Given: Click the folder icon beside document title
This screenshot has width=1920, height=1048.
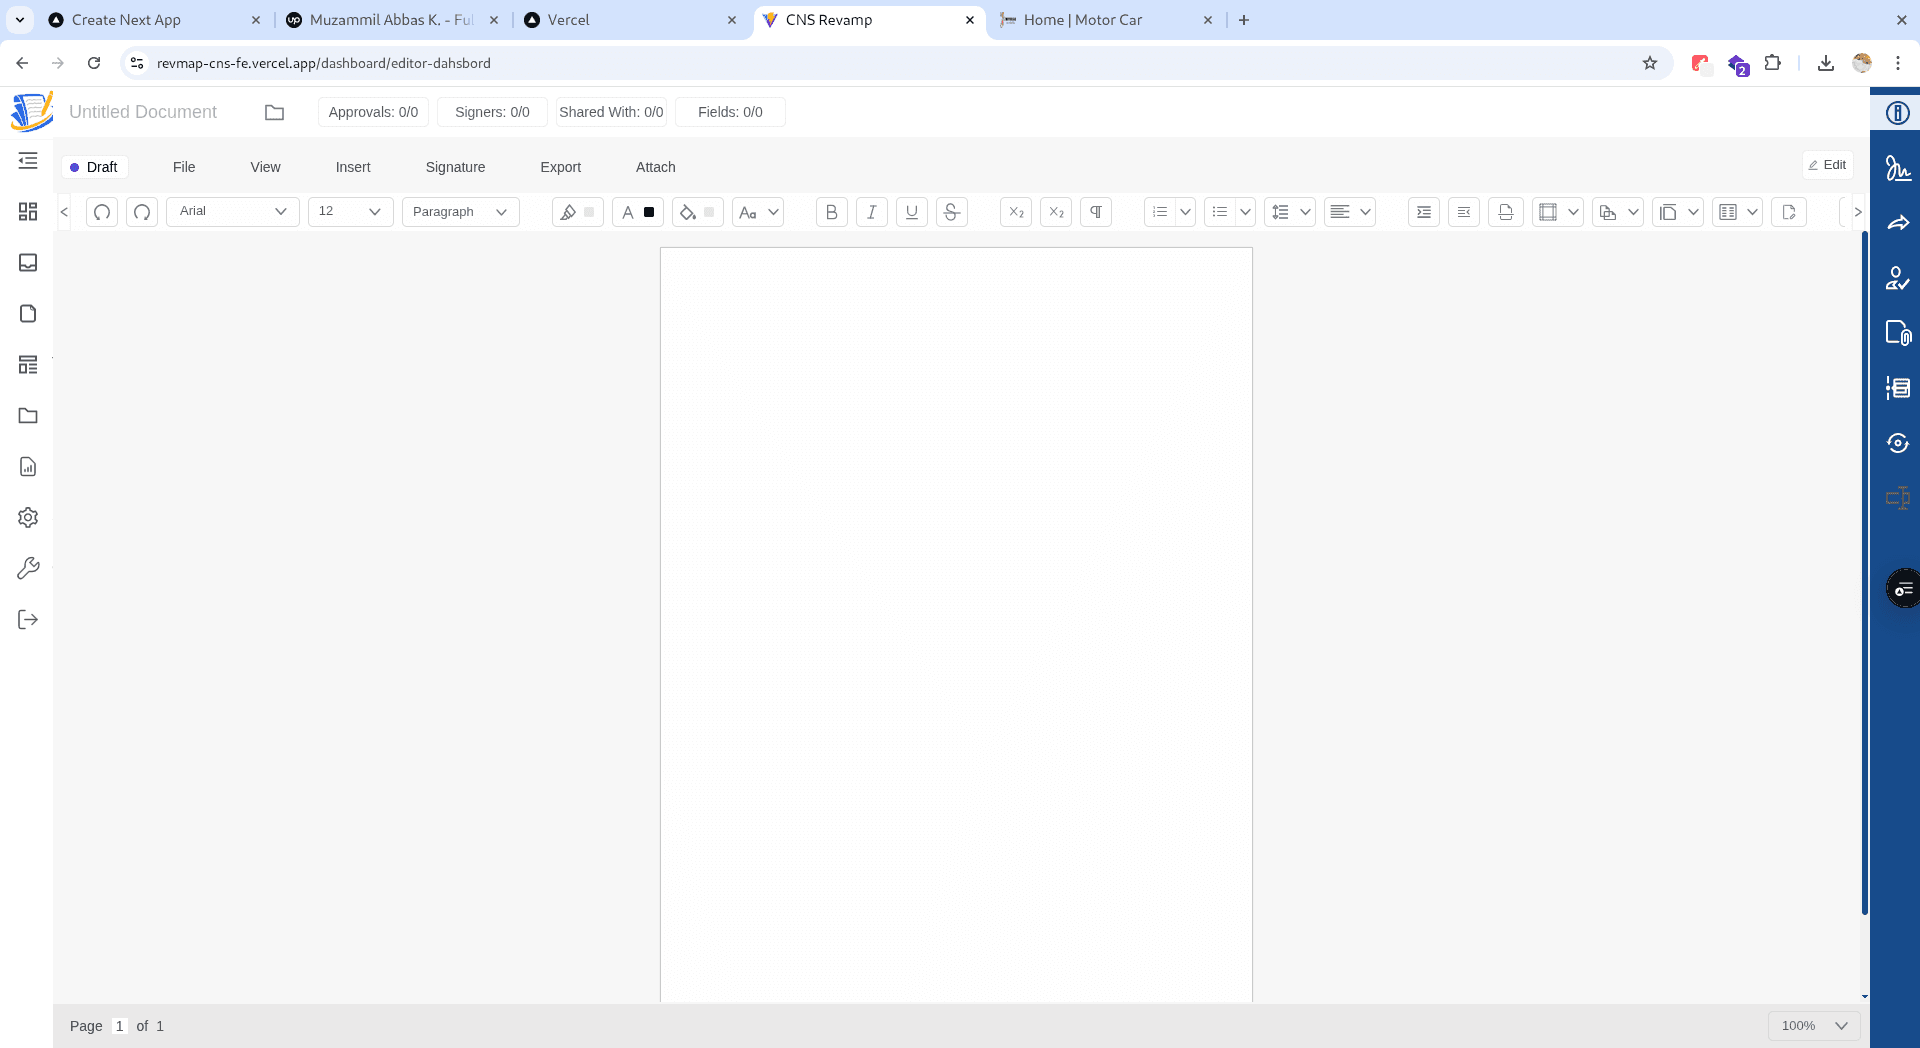Looking at the screenshot, I should (x=274, y=112).
